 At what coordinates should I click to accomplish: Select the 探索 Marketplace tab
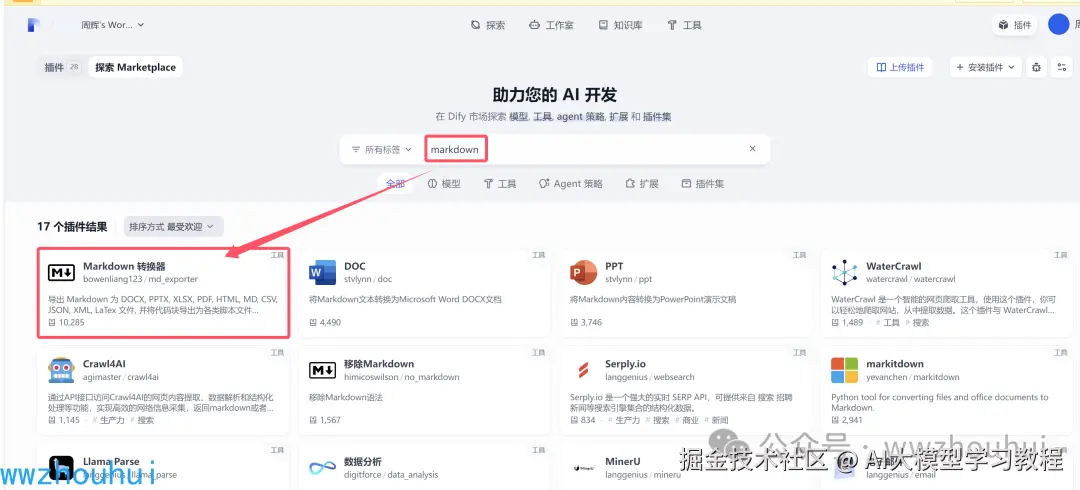pyautogui.click(x=136, y=68)
